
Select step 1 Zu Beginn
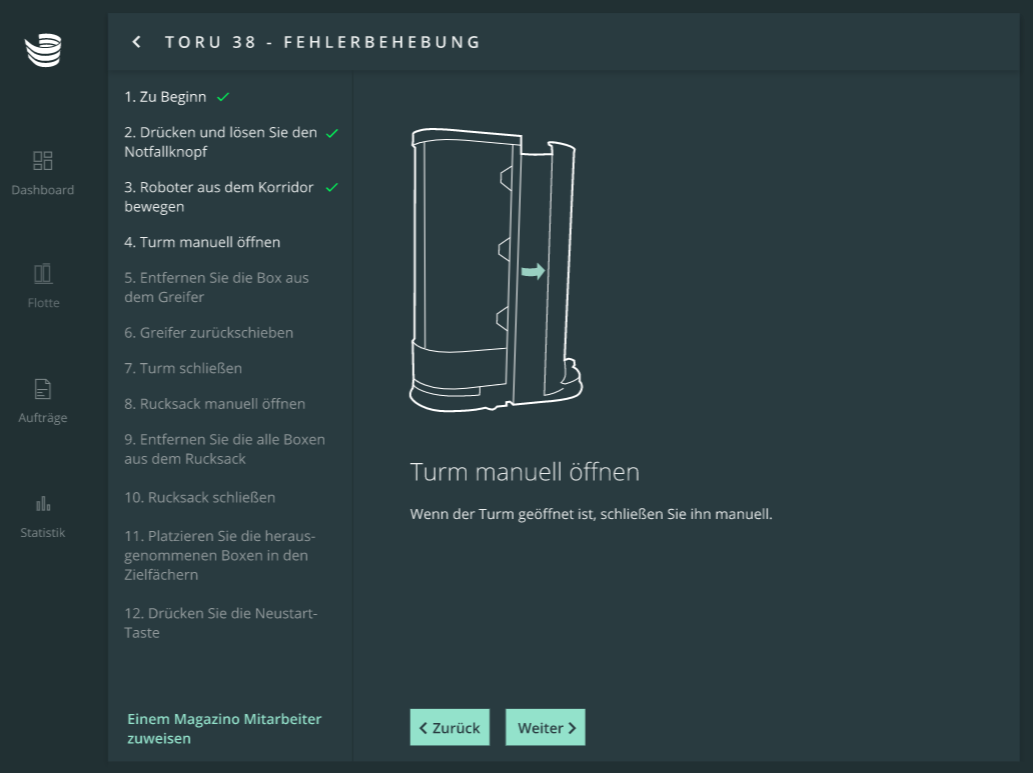(165, 97)
